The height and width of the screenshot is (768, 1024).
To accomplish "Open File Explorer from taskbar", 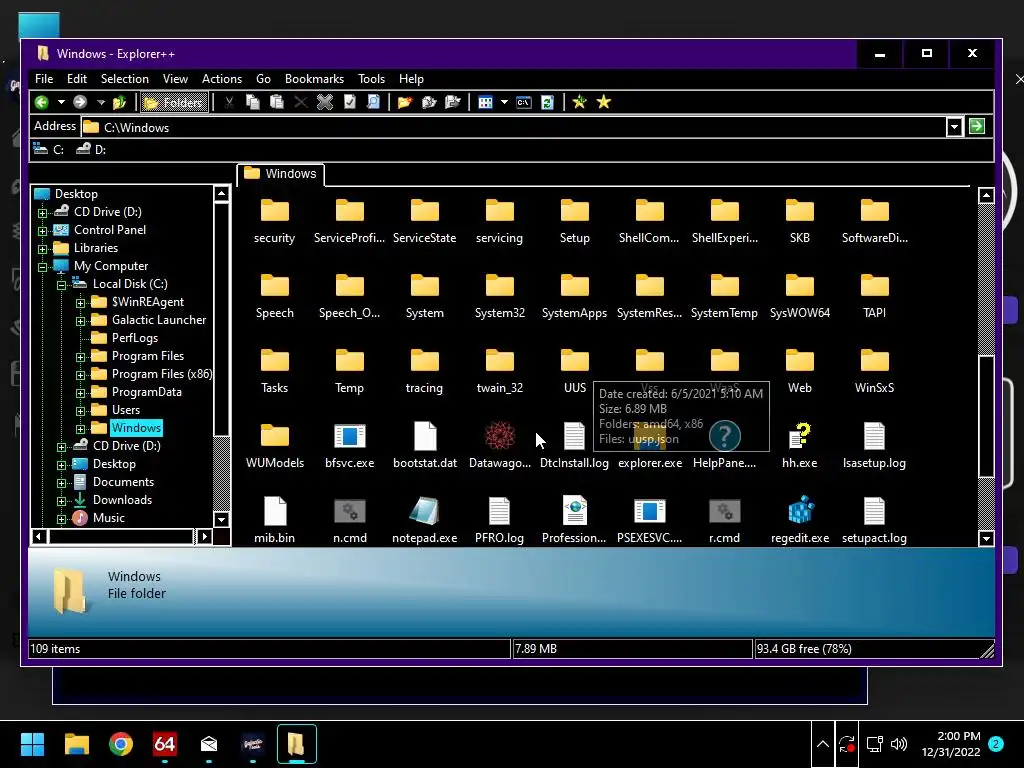I will [76, 744].
